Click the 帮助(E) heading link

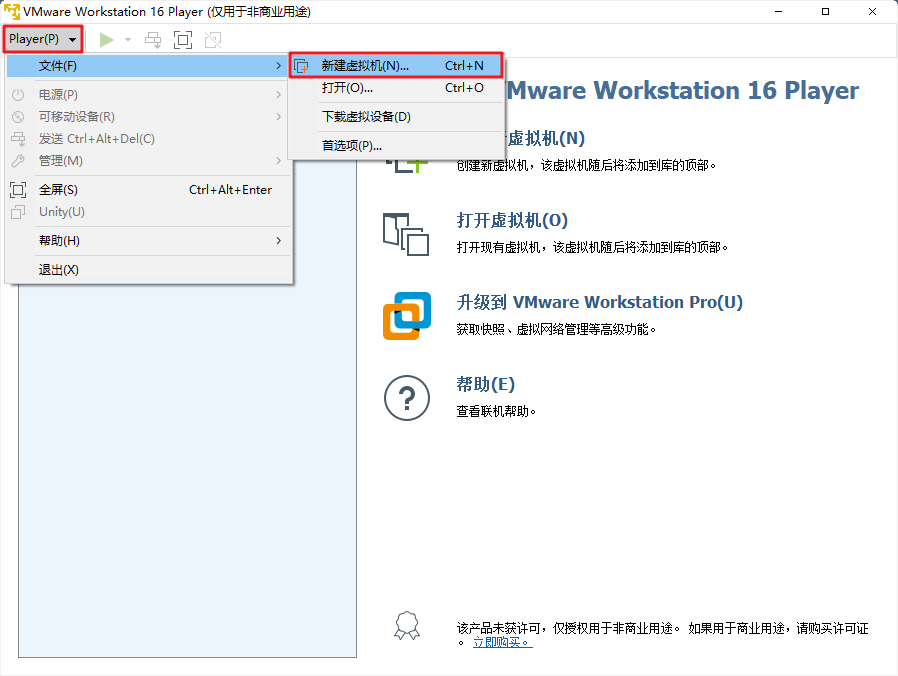[486, 384]
